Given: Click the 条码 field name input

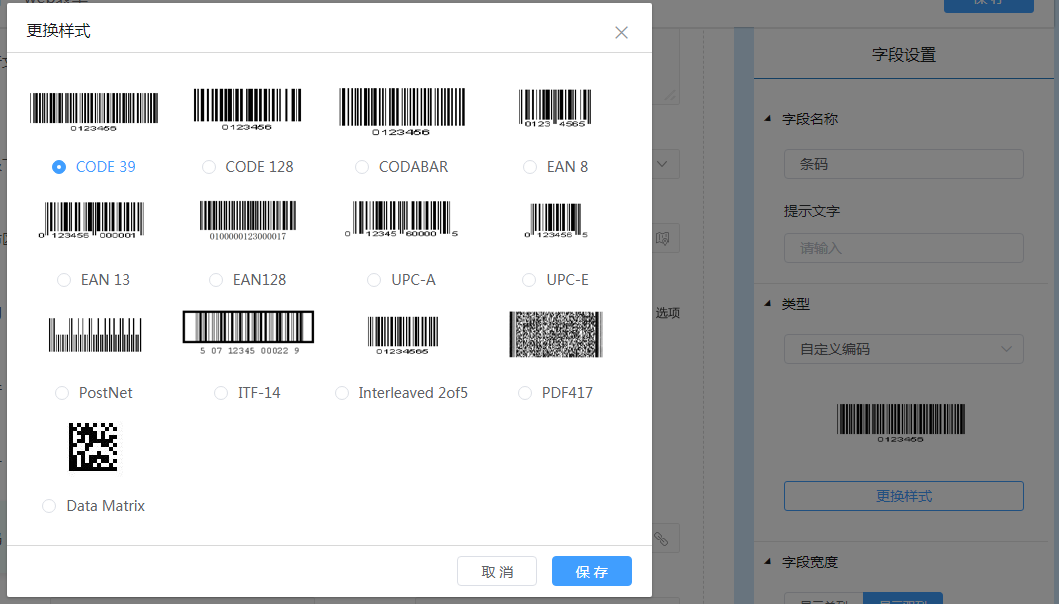Looking at the screenshot, I should click(x=904, y=164).
